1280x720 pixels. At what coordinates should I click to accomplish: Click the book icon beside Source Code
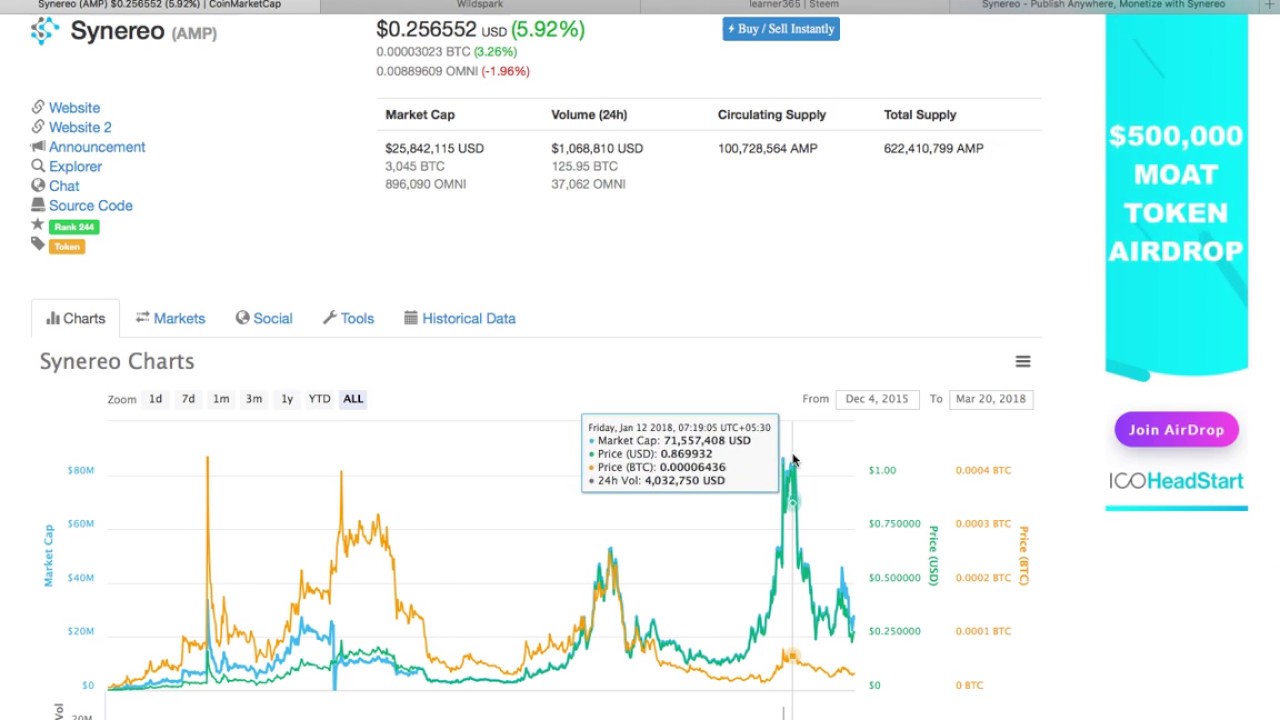38,205
